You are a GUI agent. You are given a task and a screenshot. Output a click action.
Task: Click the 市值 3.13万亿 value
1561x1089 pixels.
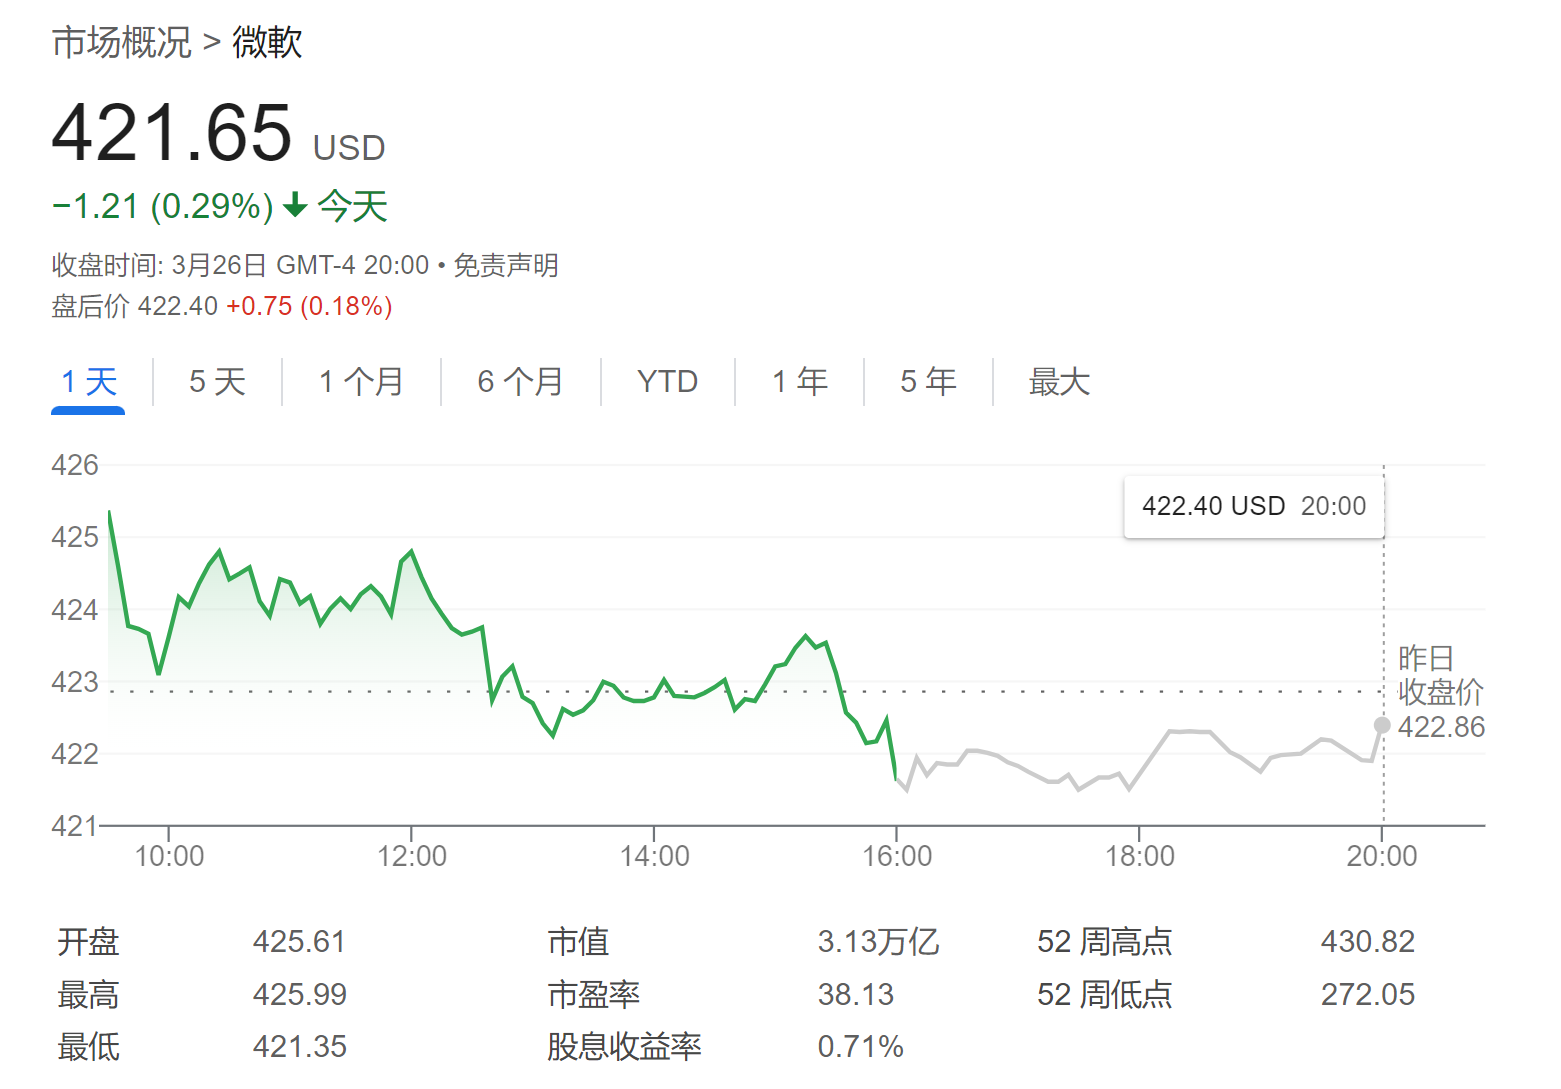coord(878,941)
